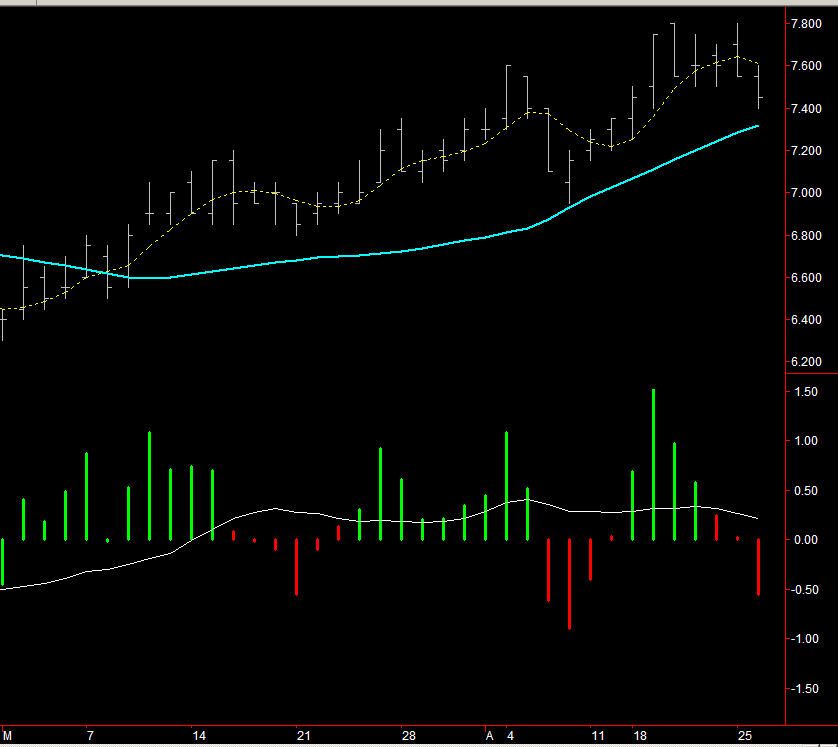The image size is (838, 747).
Task: Select the -1.00 indicator axis label
Action: 805,639
